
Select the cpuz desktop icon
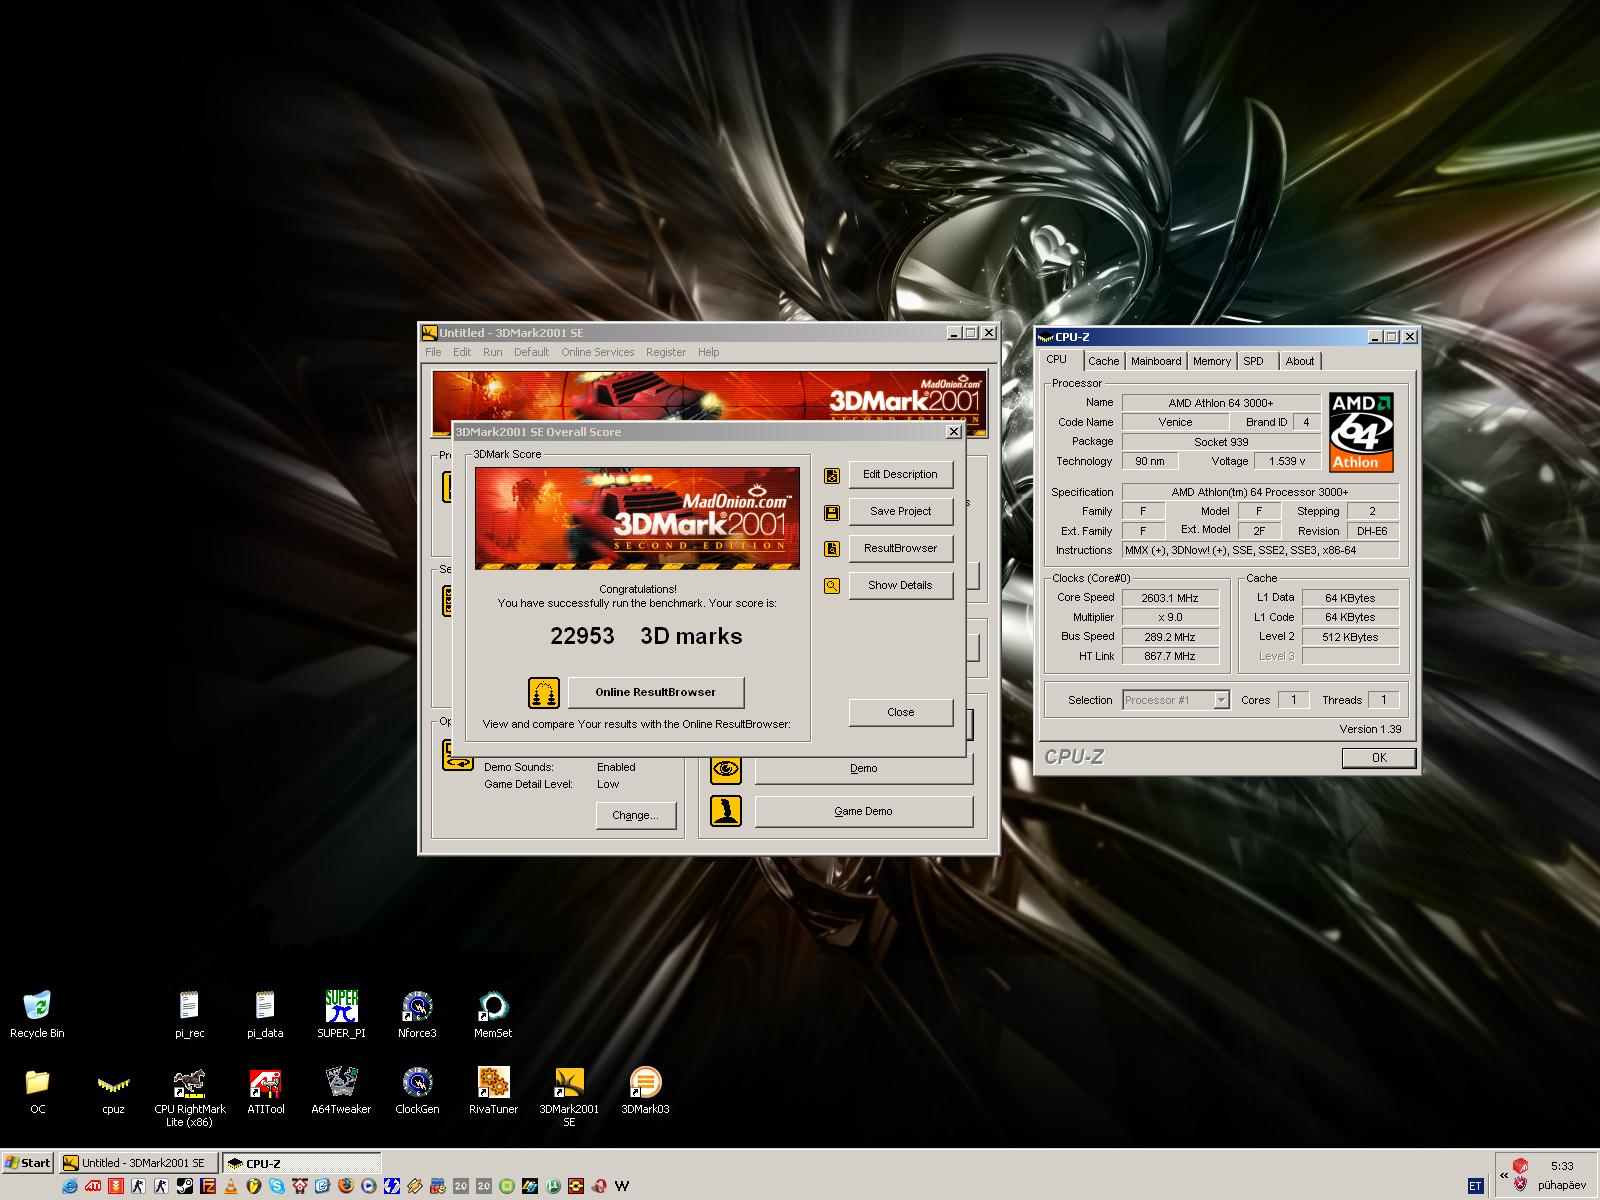(113, 1090)
